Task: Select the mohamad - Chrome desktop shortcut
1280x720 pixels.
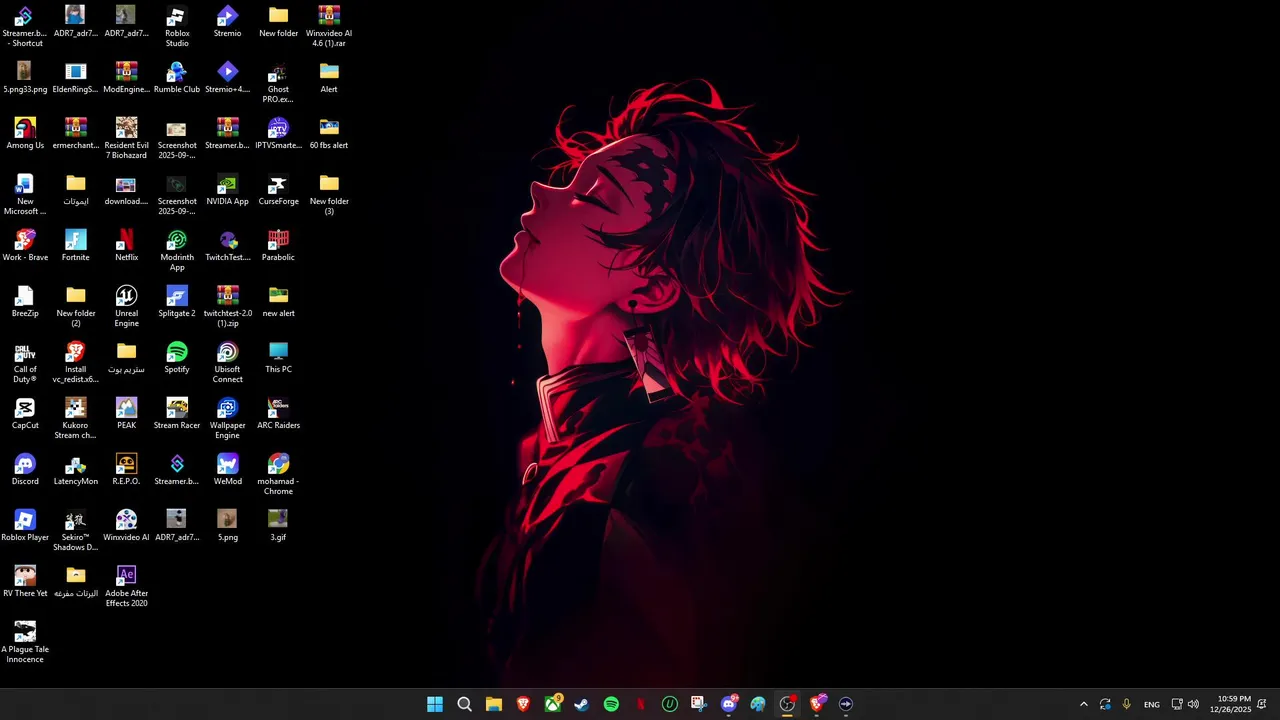Action: [278, 475]
